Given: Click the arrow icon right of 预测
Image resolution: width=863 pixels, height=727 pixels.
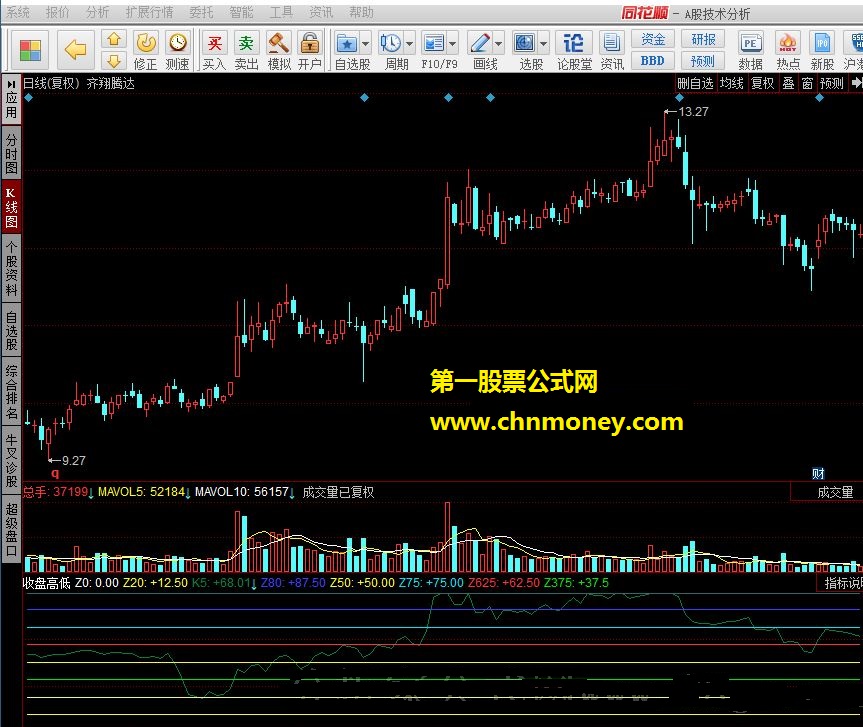Looking at the screenshot, I should 856,83.
